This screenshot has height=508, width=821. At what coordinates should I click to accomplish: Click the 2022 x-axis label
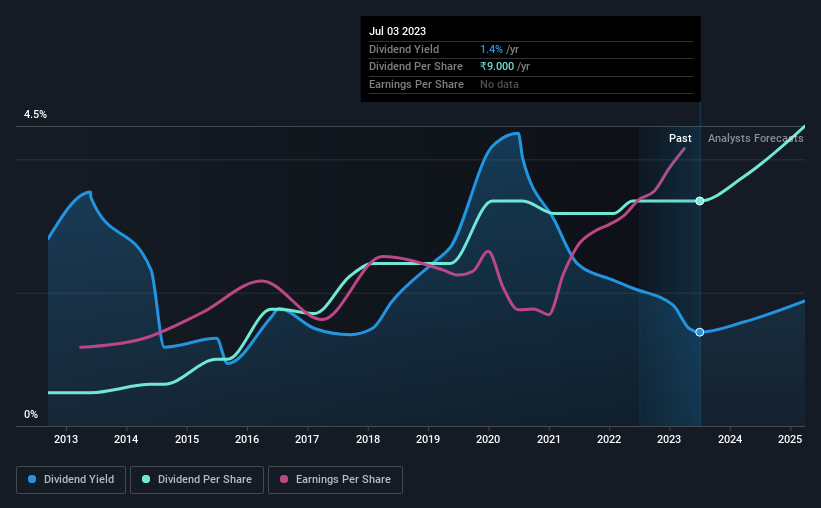609,439
